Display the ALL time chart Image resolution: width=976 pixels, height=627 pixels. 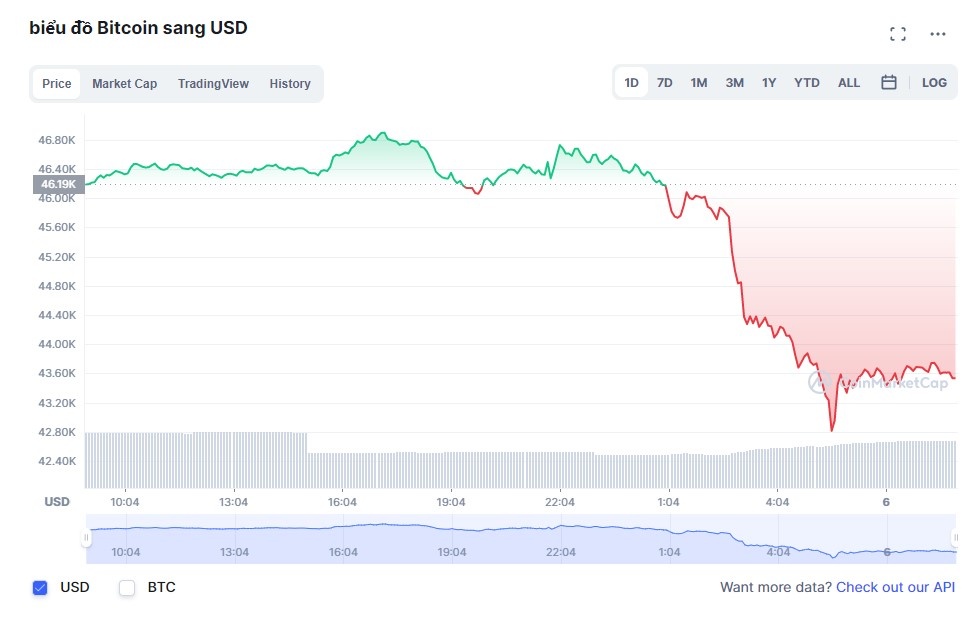[x=848, y=83]
